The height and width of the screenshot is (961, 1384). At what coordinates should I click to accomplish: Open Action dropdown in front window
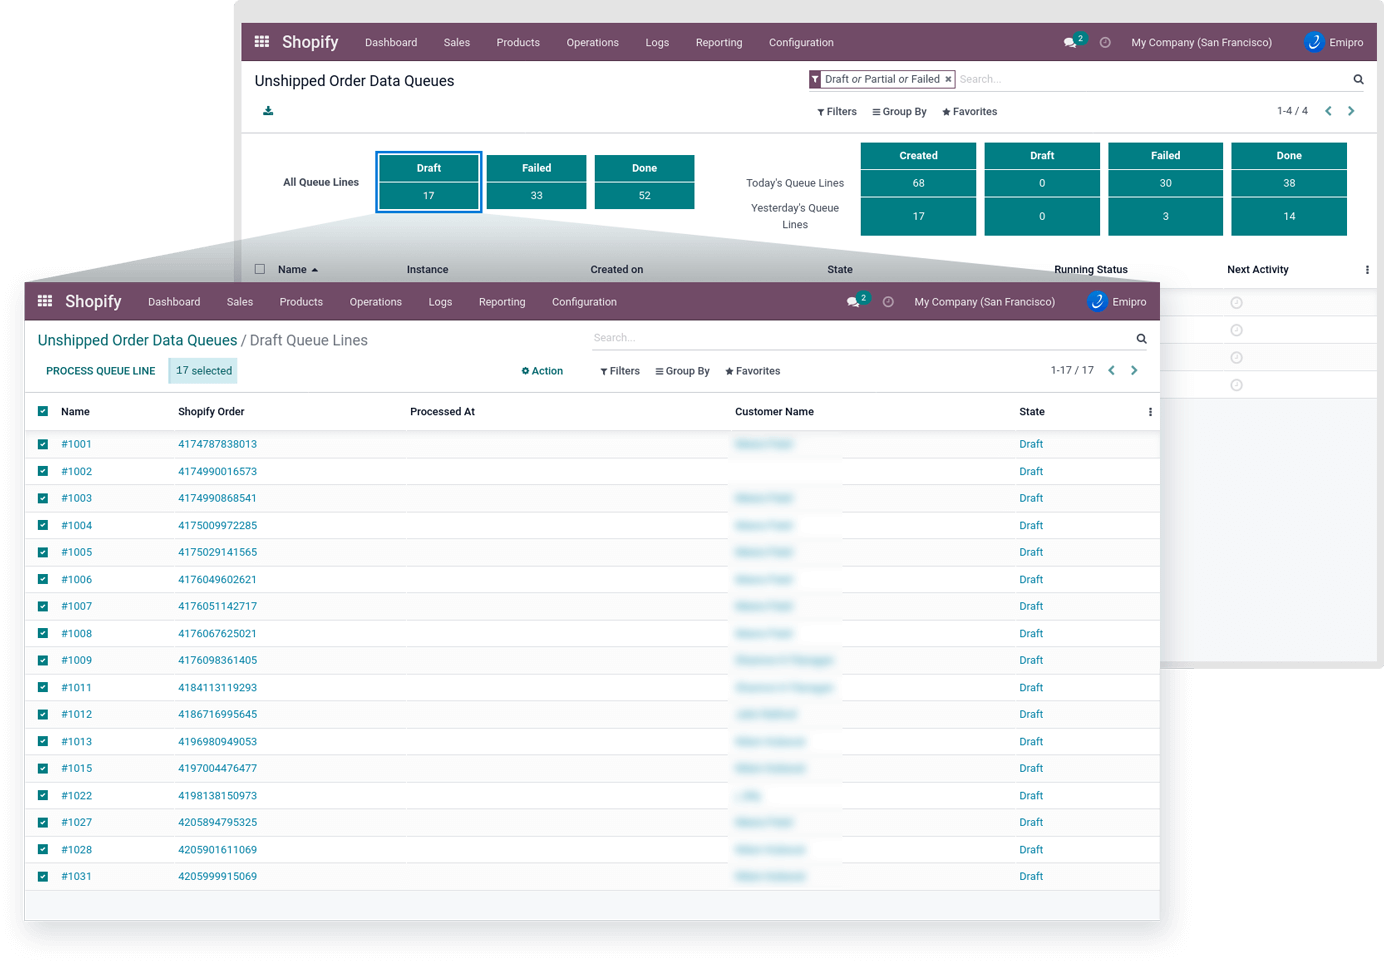coord(542,371)
